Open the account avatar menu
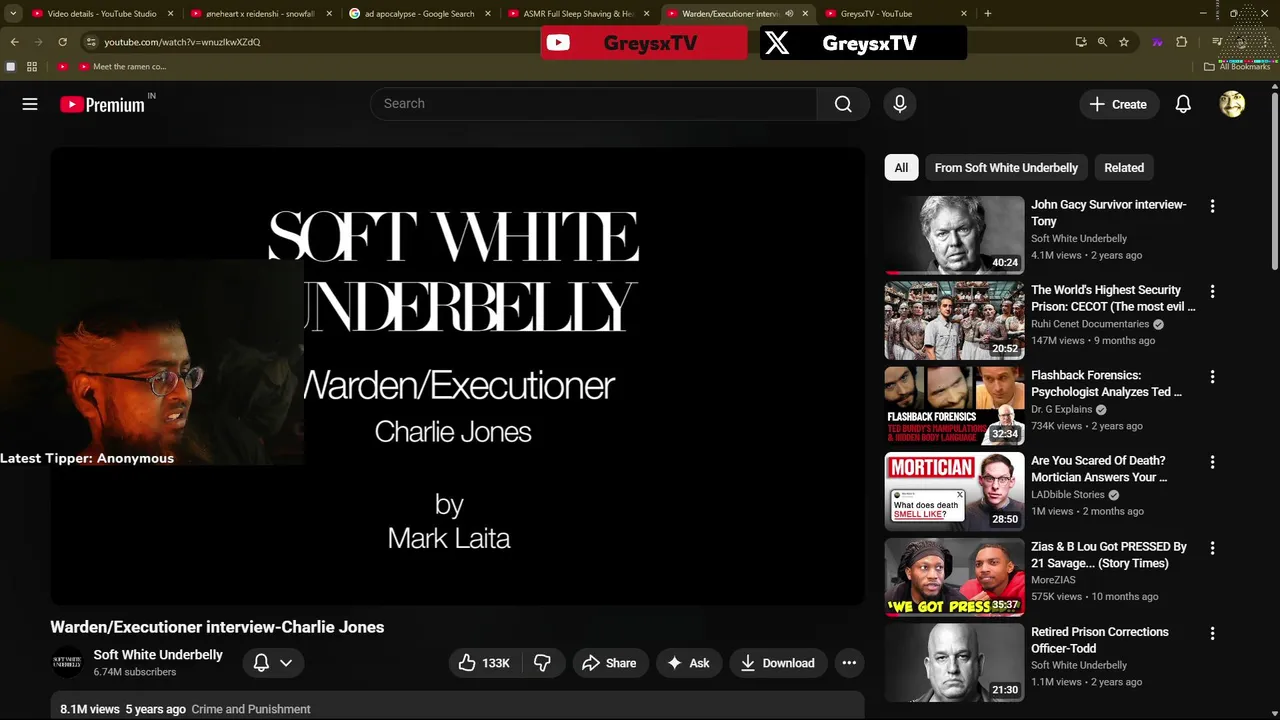1280x720 pixels. pos(1232,104)
